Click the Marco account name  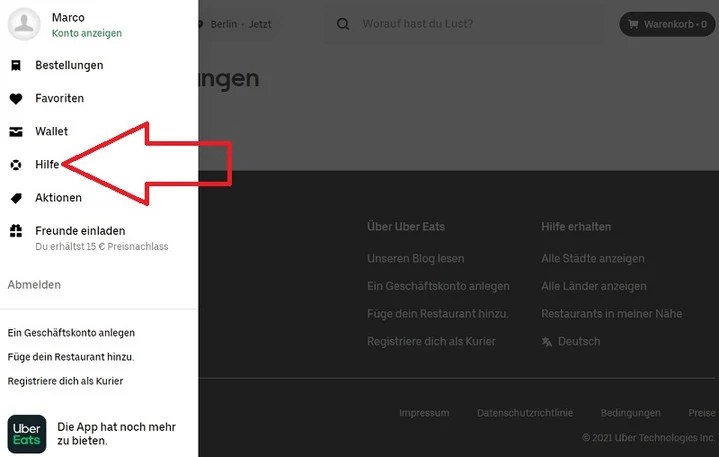coord(68,17)
